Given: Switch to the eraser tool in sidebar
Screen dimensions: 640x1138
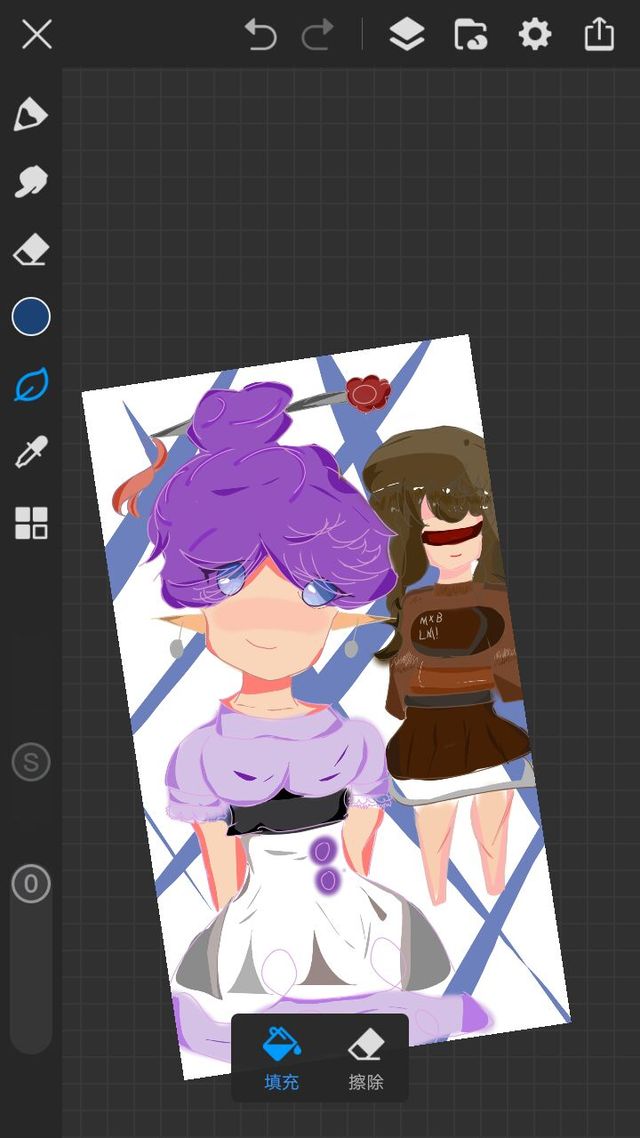Looking at the screenshot, I should 31,250.
